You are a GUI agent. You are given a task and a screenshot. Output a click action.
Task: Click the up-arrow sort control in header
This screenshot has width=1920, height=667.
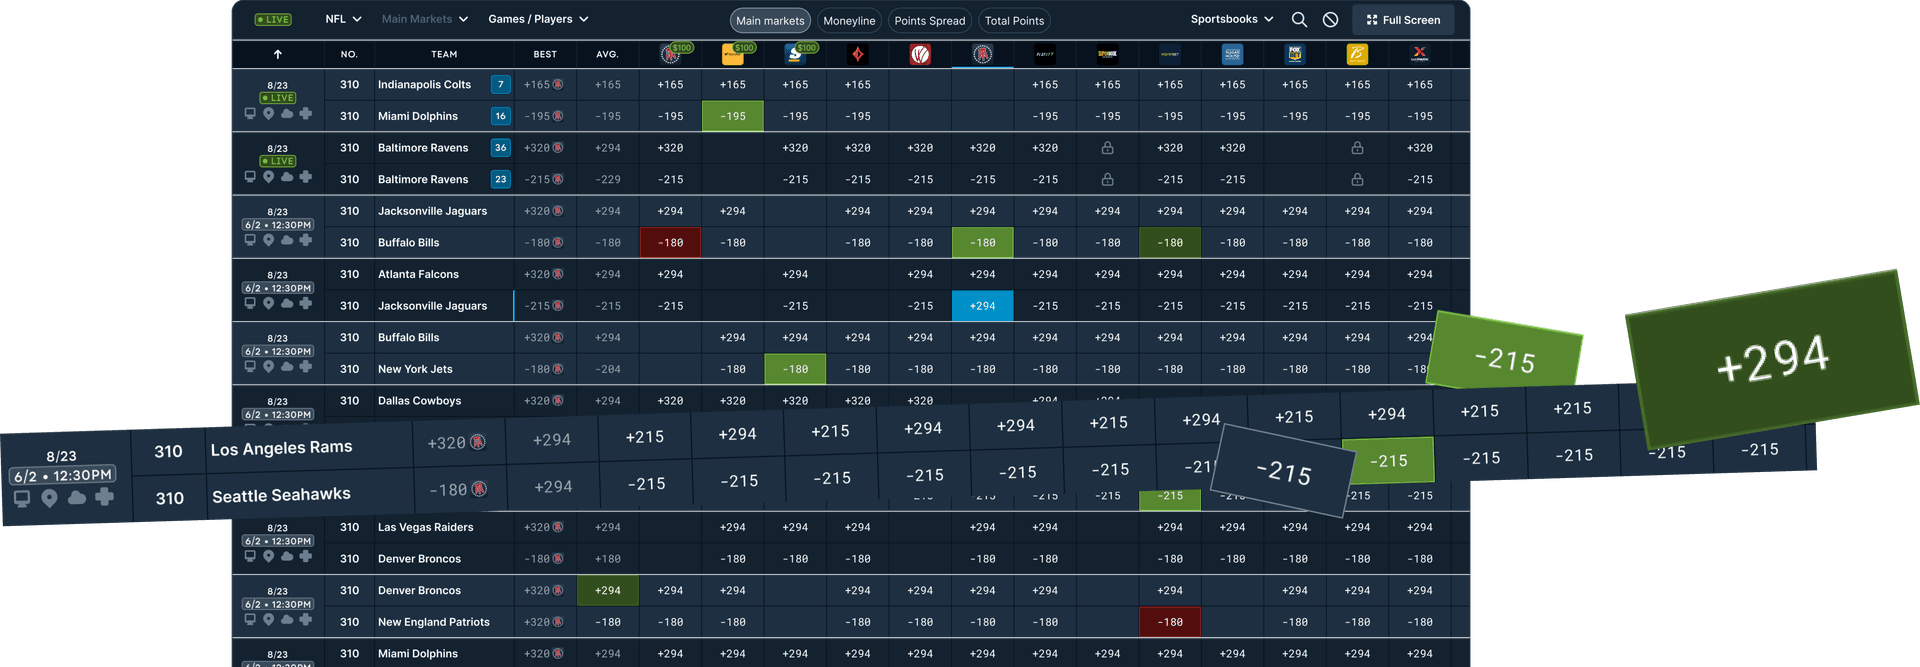278,54
